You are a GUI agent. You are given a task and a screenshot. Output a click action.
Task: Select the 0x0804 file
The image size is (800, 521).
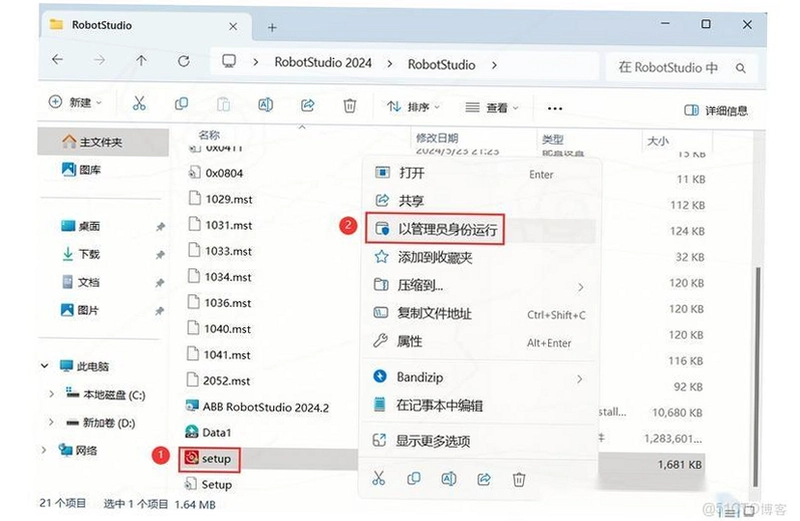click(215, 173)
